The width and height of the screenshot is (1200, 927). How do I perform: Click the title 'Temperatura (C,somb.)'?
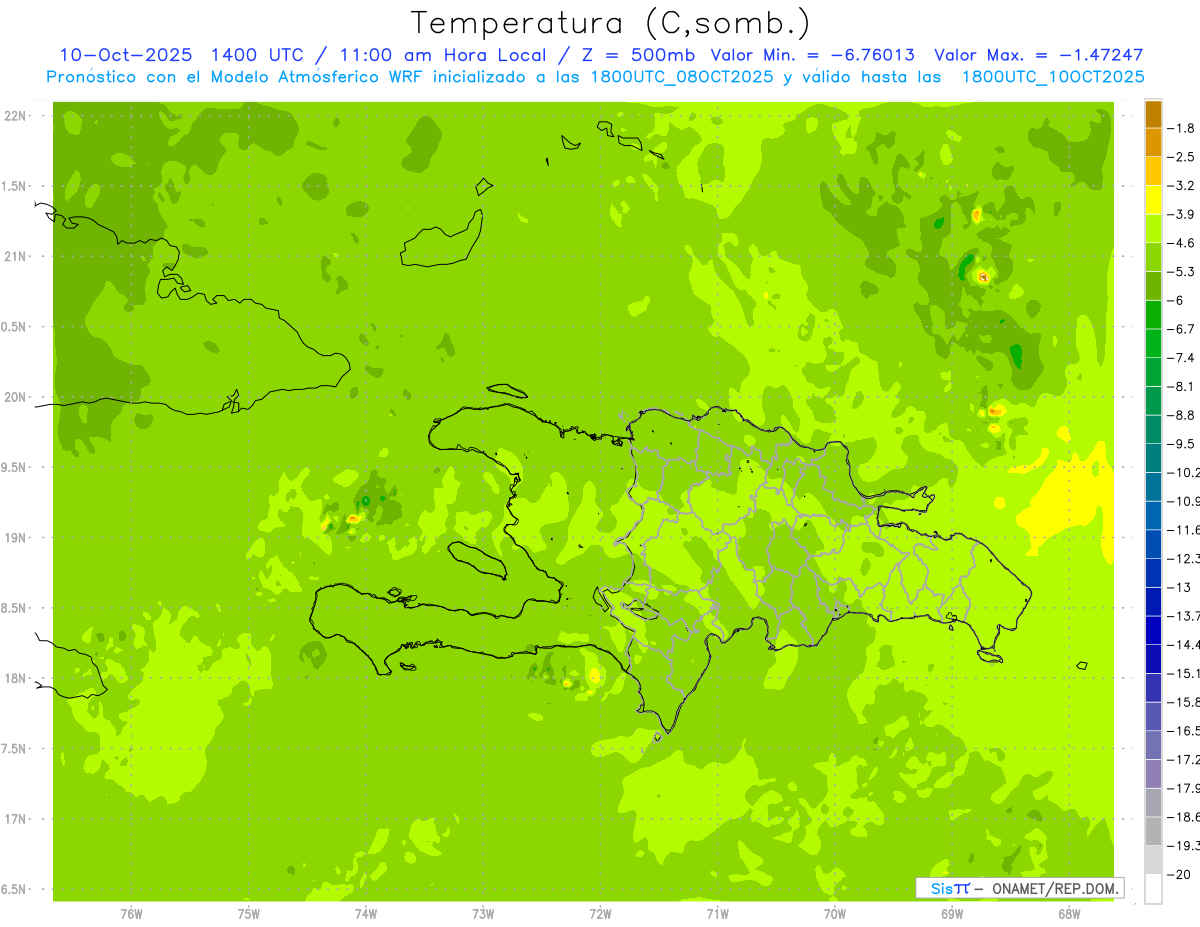click(611, 24)
